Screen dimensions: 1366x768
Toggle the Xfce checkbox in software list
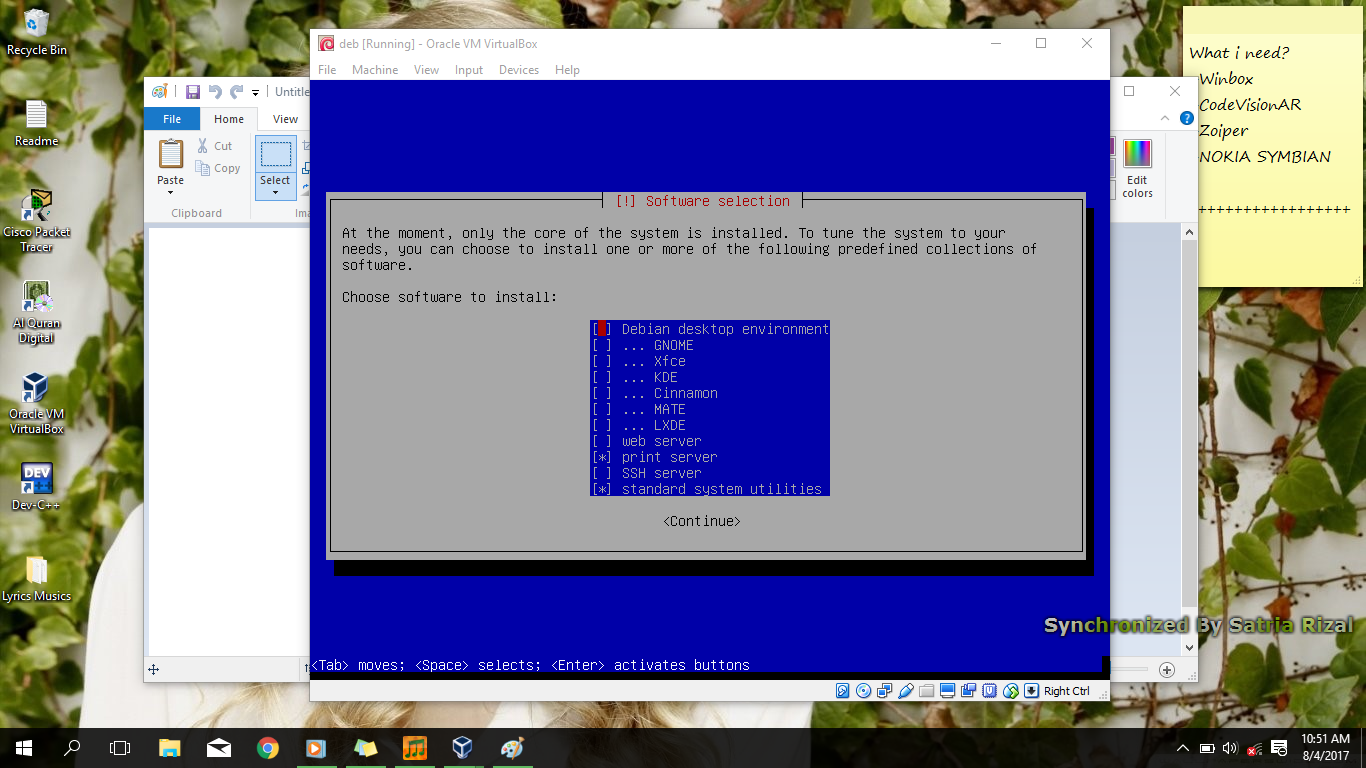(x=602, y=361)
